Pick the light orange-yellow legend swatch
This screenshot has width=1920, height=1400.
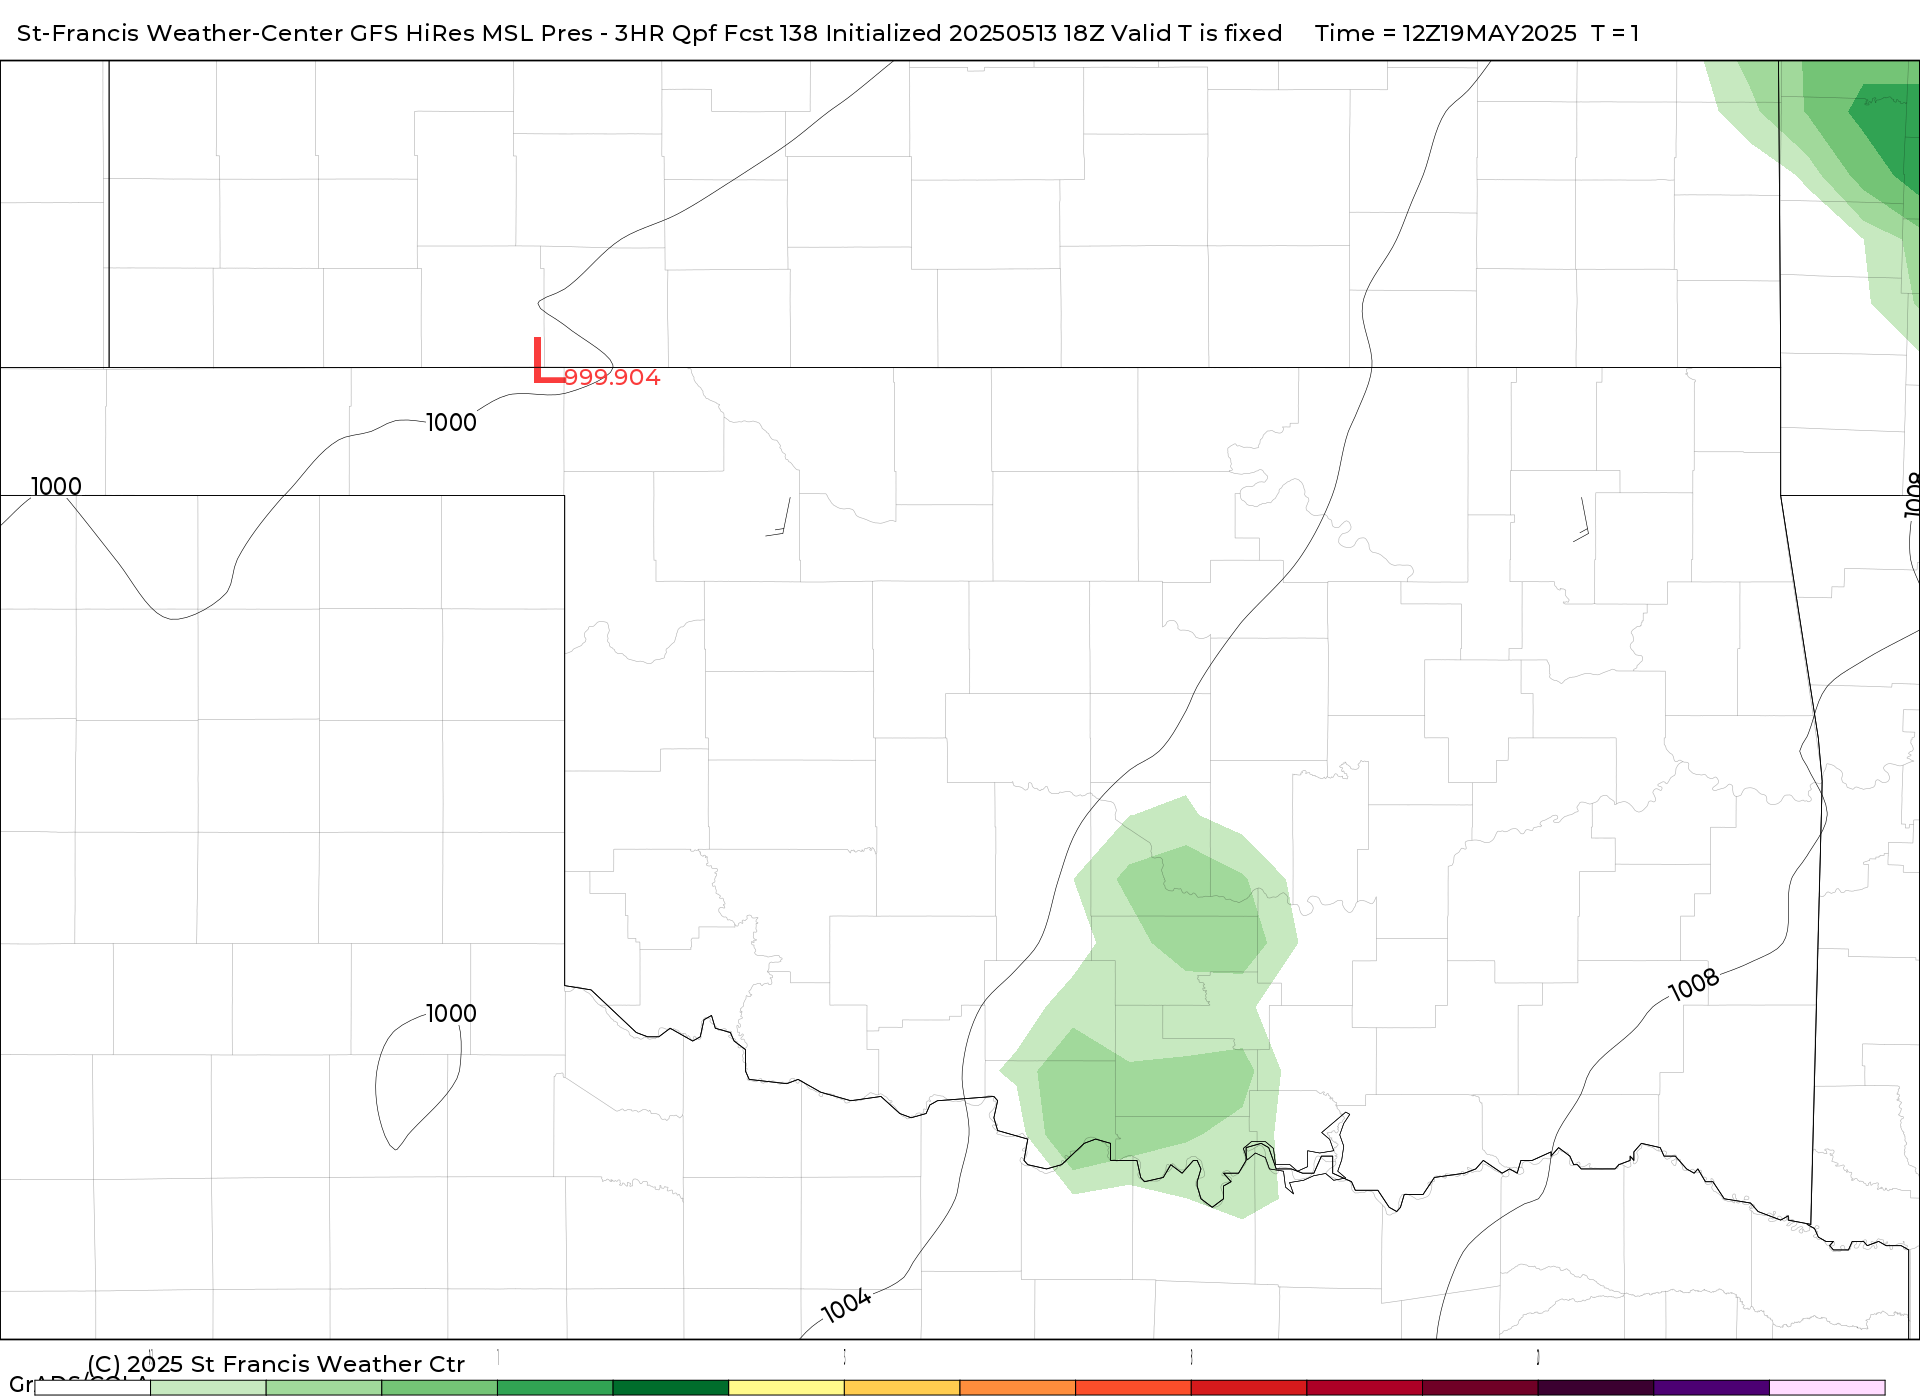tap(902, 1388)
